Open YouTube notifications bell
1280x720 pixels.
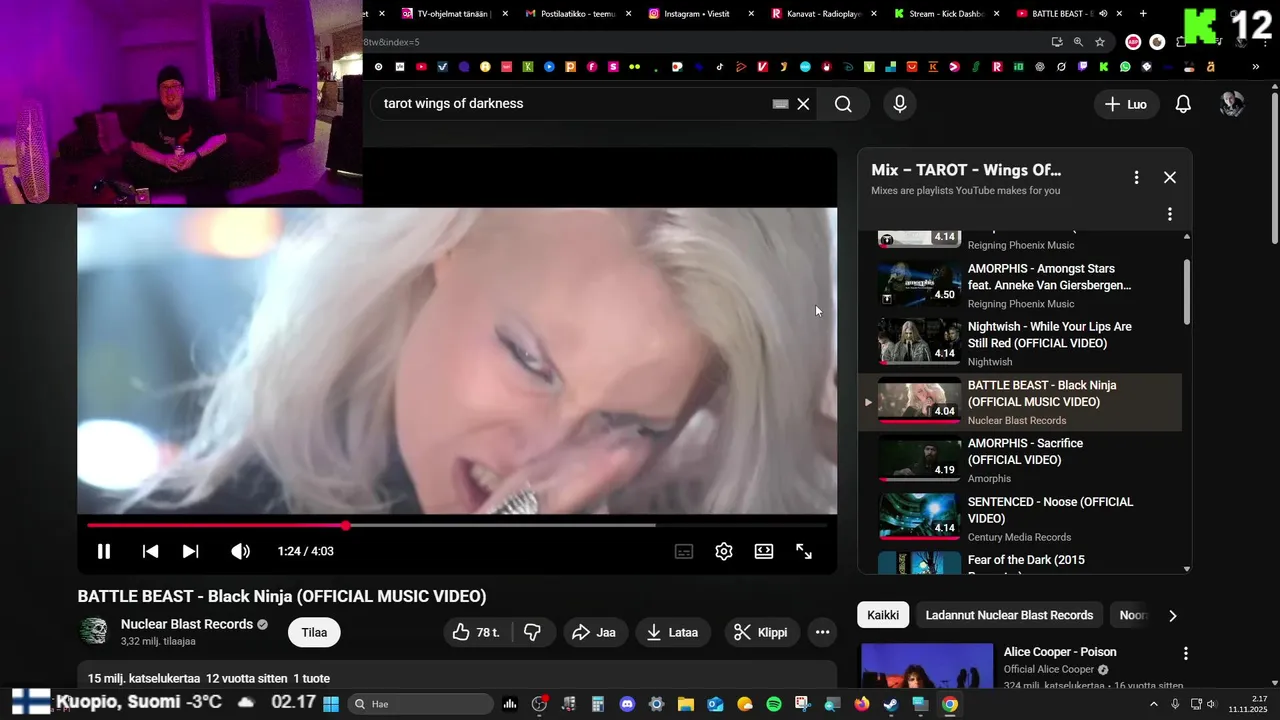coord(1183,104)
